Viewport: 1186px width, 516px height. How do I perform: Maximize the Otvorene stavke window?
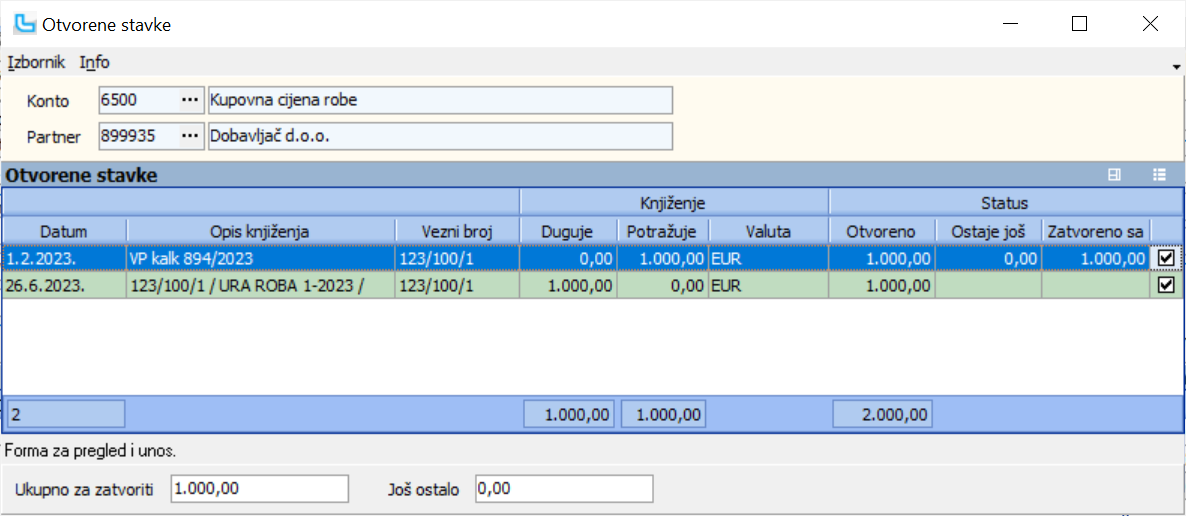[x=1079, y=24]
